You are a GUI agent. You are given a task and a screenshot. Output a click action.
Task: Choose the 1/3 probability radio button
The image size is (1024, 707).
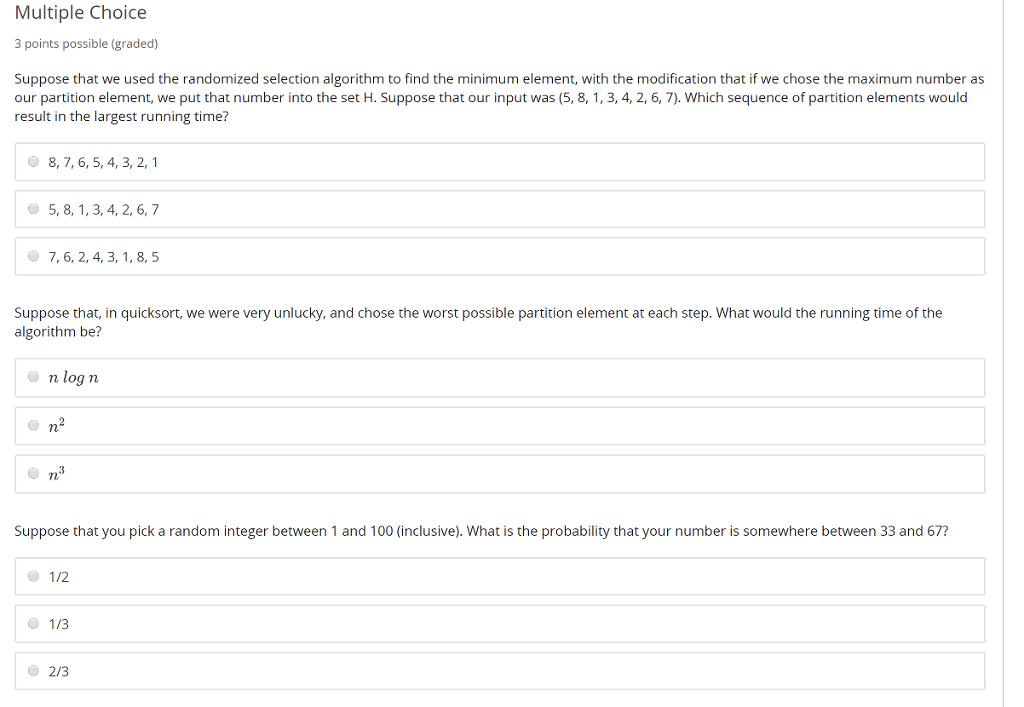pyautogui.click(x=34, y=624)
